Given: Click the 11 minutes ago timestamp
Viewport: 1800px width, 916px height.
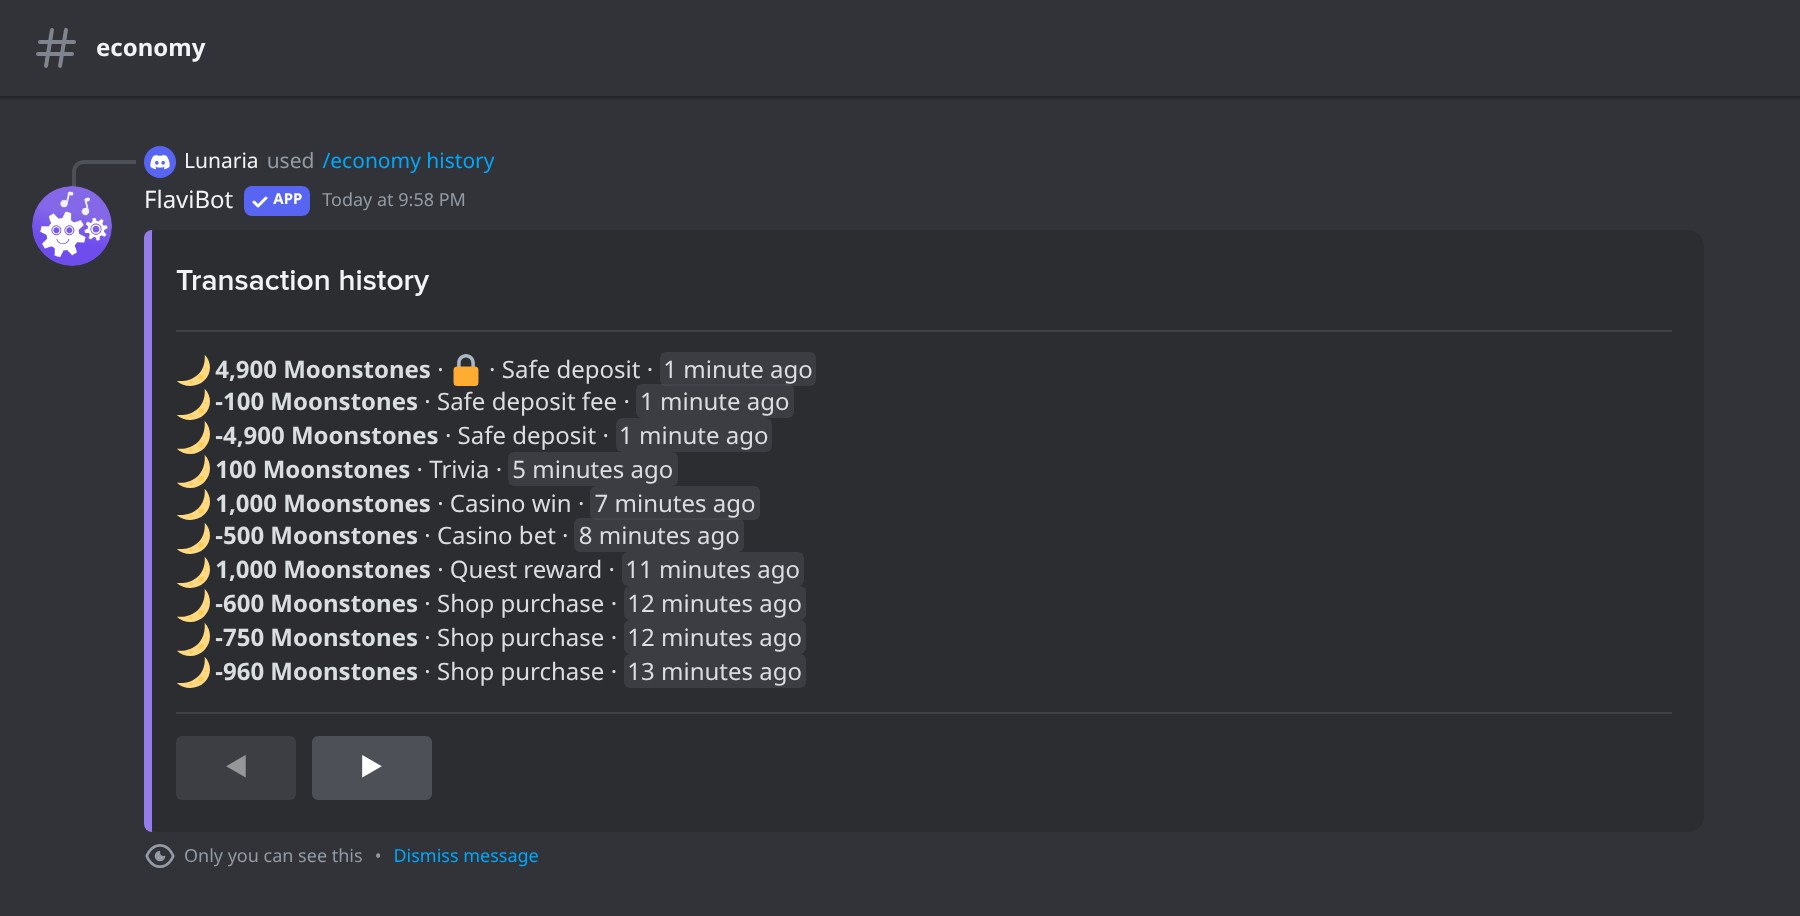Looking at the screenshot, I should pyautogui.click(x=712, y=570).
